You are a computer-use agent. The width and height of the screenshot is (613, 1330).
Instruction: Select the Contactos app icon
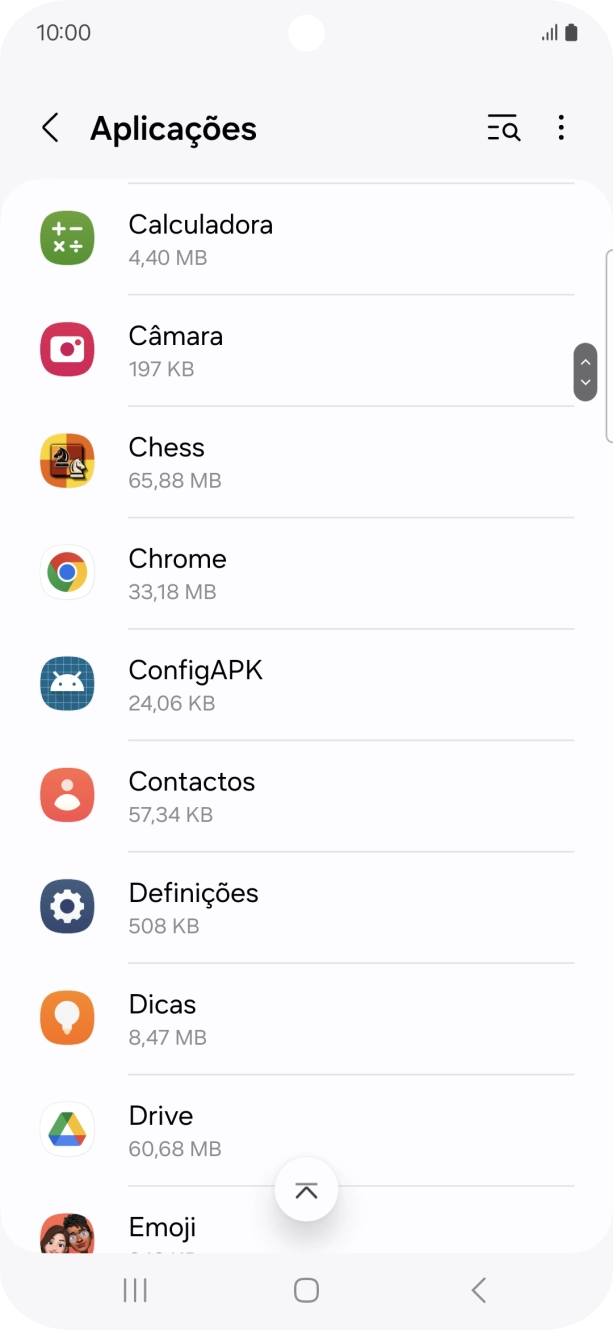tap(66, 795)
